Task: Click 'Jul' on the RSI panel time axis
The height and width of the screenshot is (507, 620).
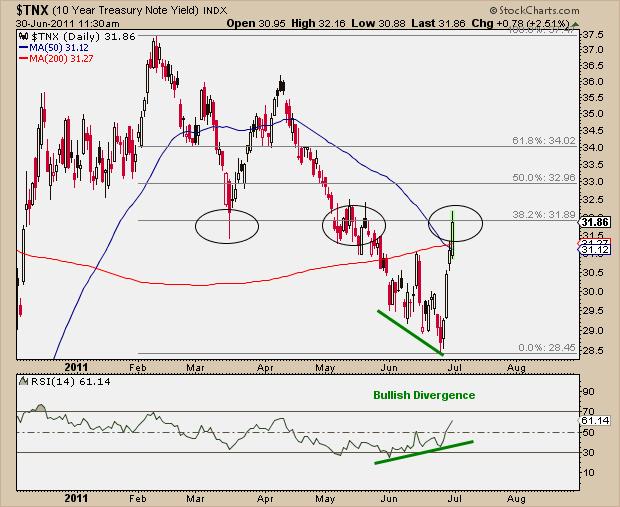Action: (455, 498)
